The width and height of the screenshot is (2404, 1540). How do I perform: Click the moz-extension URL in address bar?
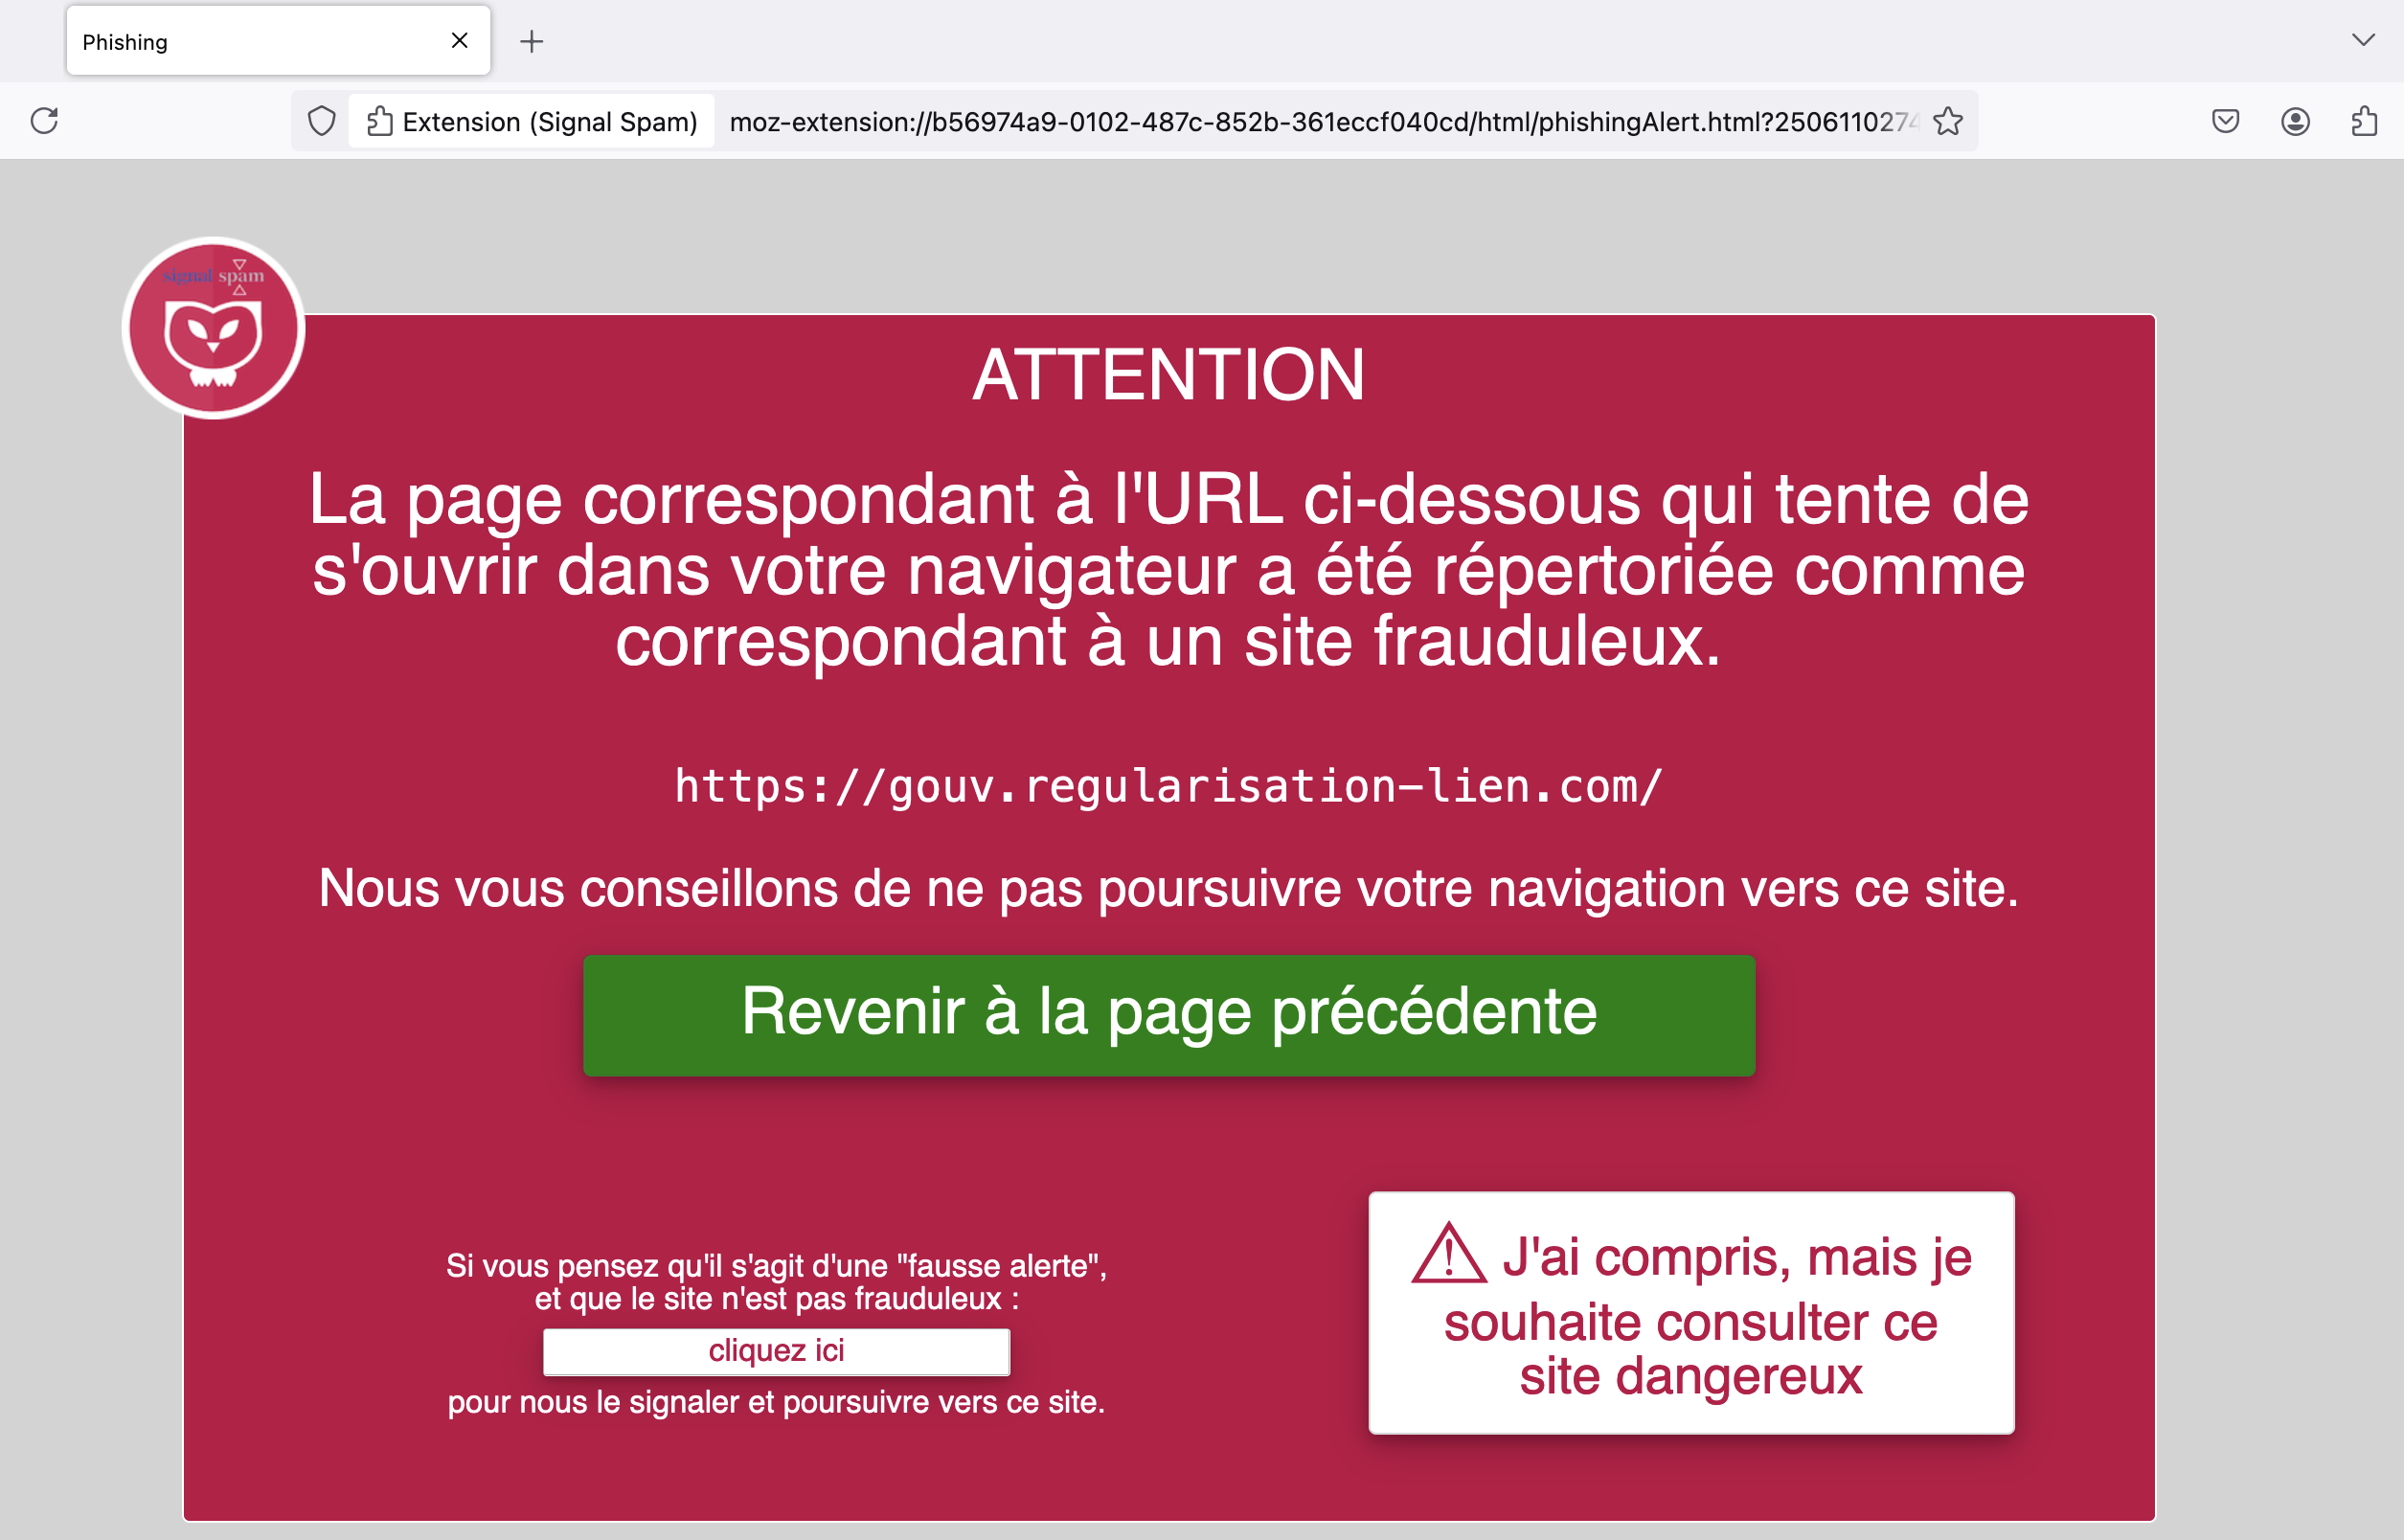1322,121
